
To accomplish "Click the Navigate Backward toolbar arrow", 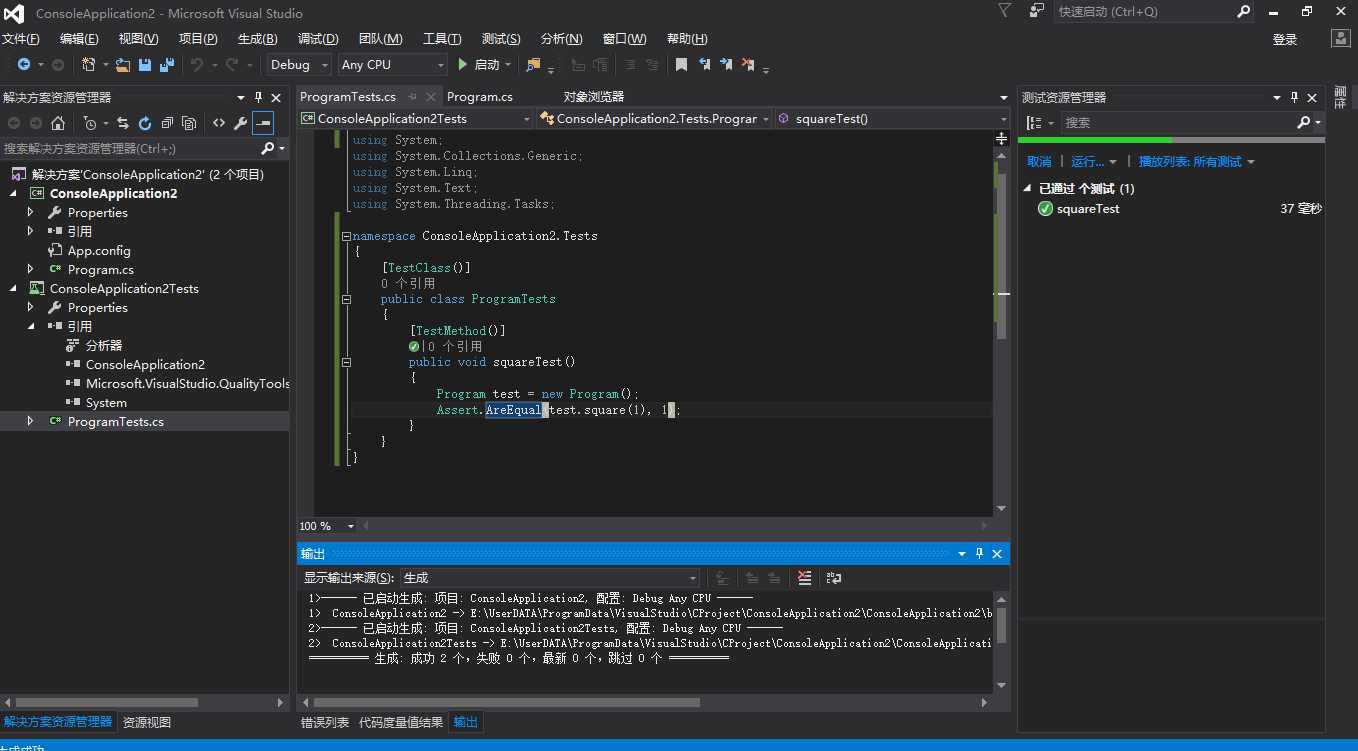I will tap(23, 65).
